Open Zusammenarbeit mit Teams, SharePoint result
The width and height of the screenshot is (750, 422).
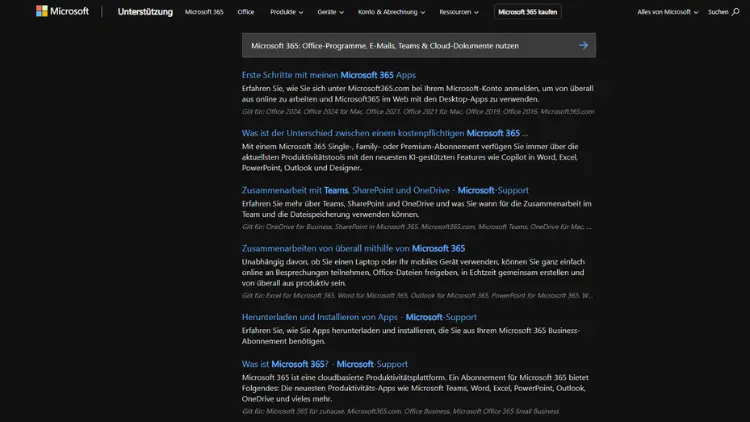coord(385,190)
